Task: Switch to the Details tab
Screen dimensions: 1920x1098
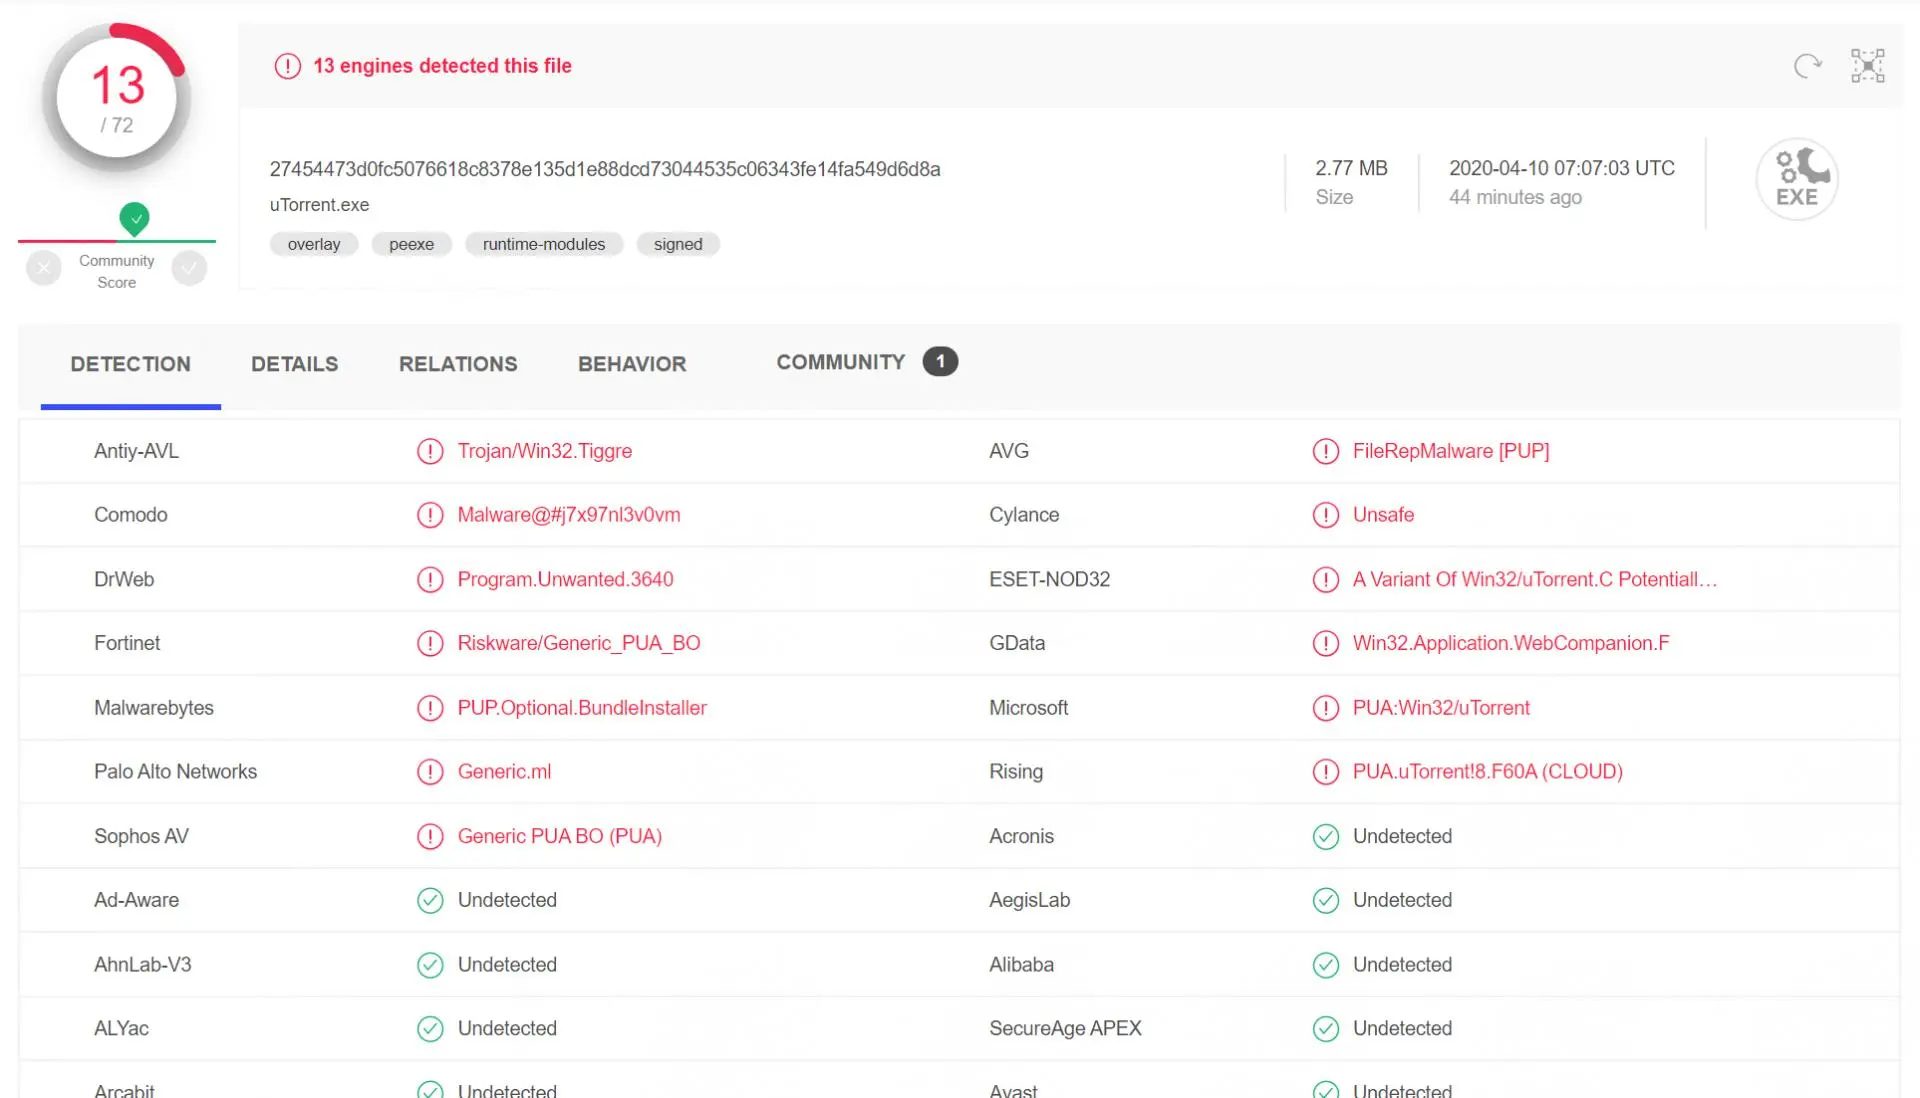Action: pos(294,364)
